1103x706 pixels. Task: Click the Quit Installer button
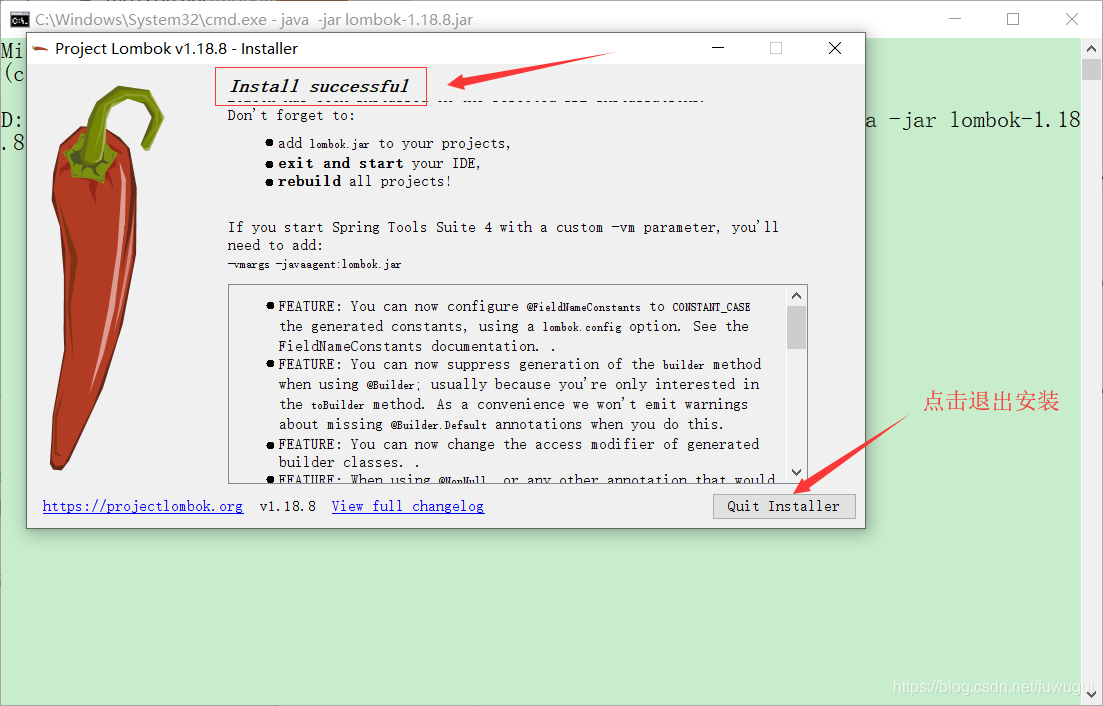784,506
